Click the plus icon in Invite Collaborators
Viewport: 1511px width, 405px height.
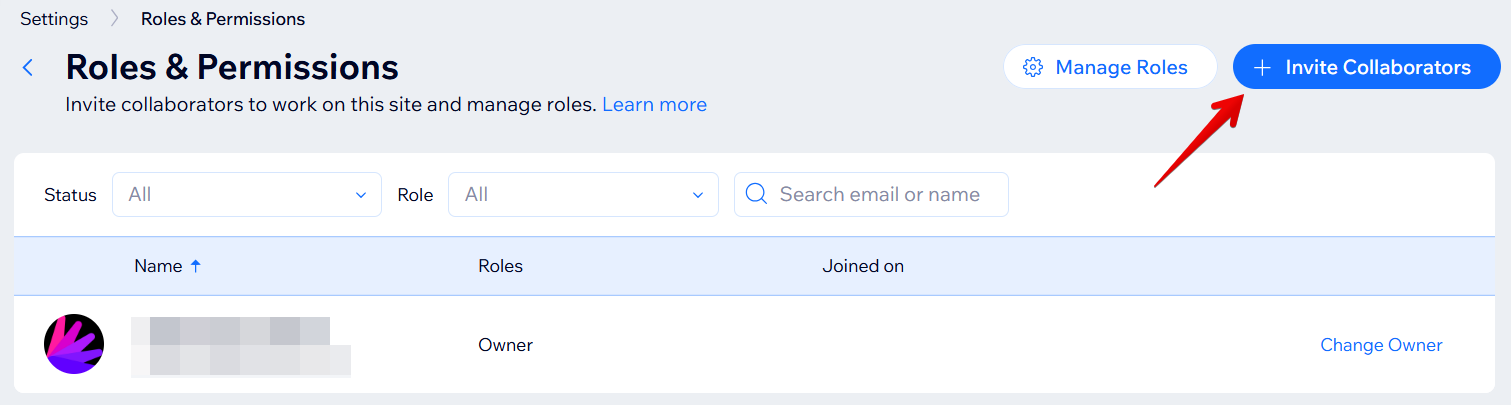pos(1263,68)
